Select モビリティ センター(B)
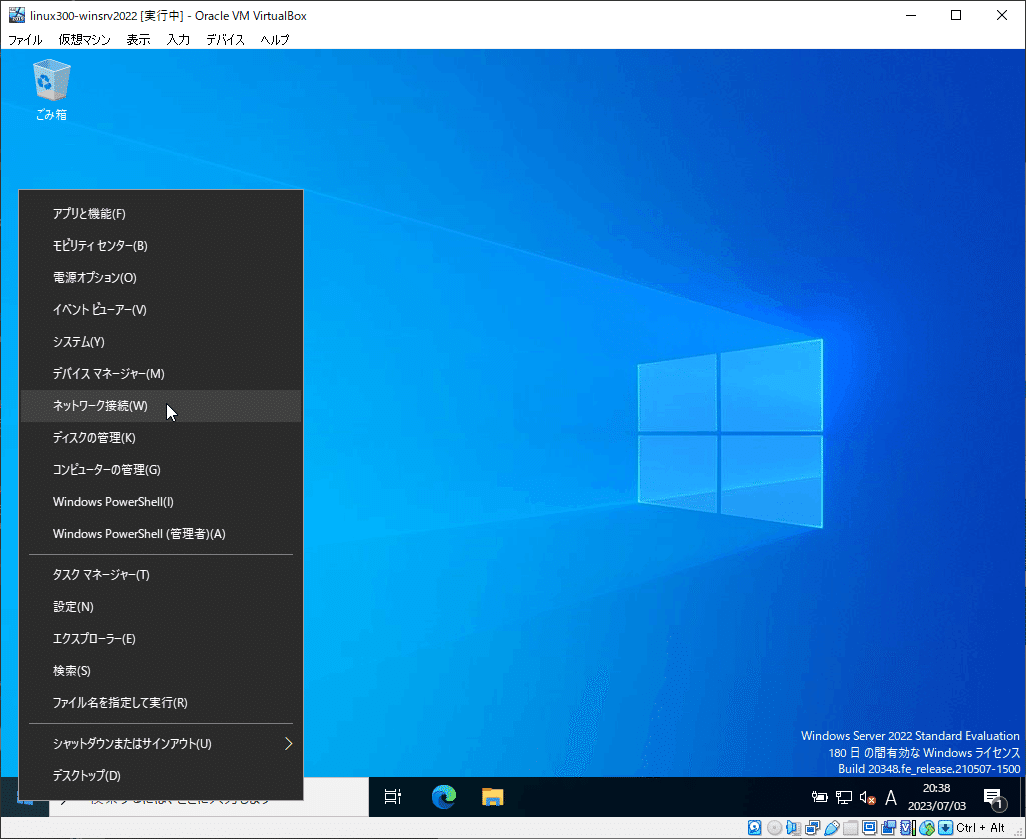Screen dimensions: 1026x839 (x=161, y=246)
